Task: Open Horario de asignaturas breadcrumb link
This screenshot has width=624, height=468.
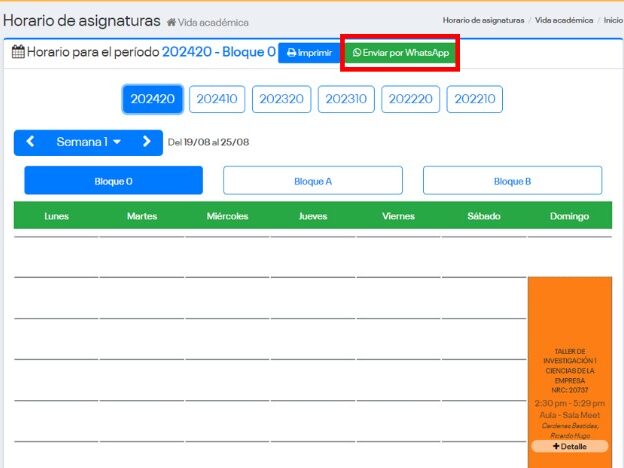Action: click(x=483, y=20)
